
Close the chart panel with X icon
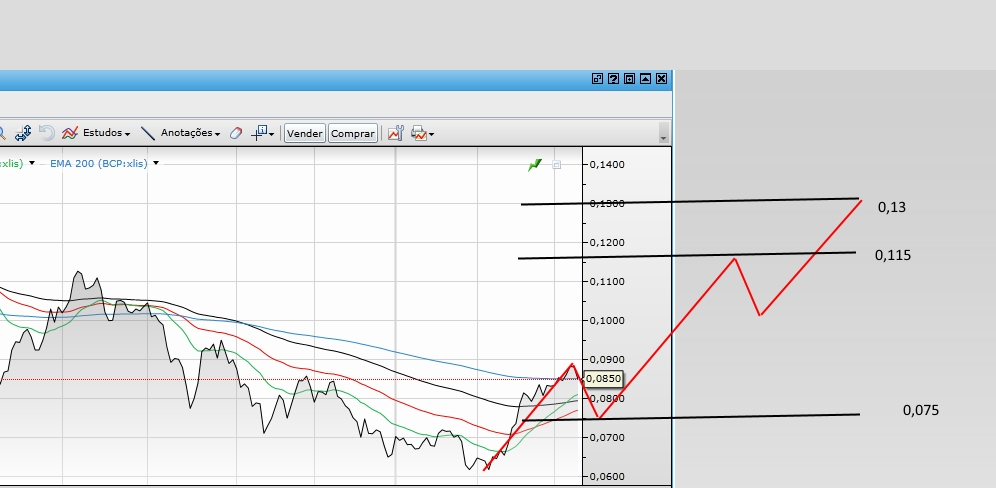click(x=661, y=79)
